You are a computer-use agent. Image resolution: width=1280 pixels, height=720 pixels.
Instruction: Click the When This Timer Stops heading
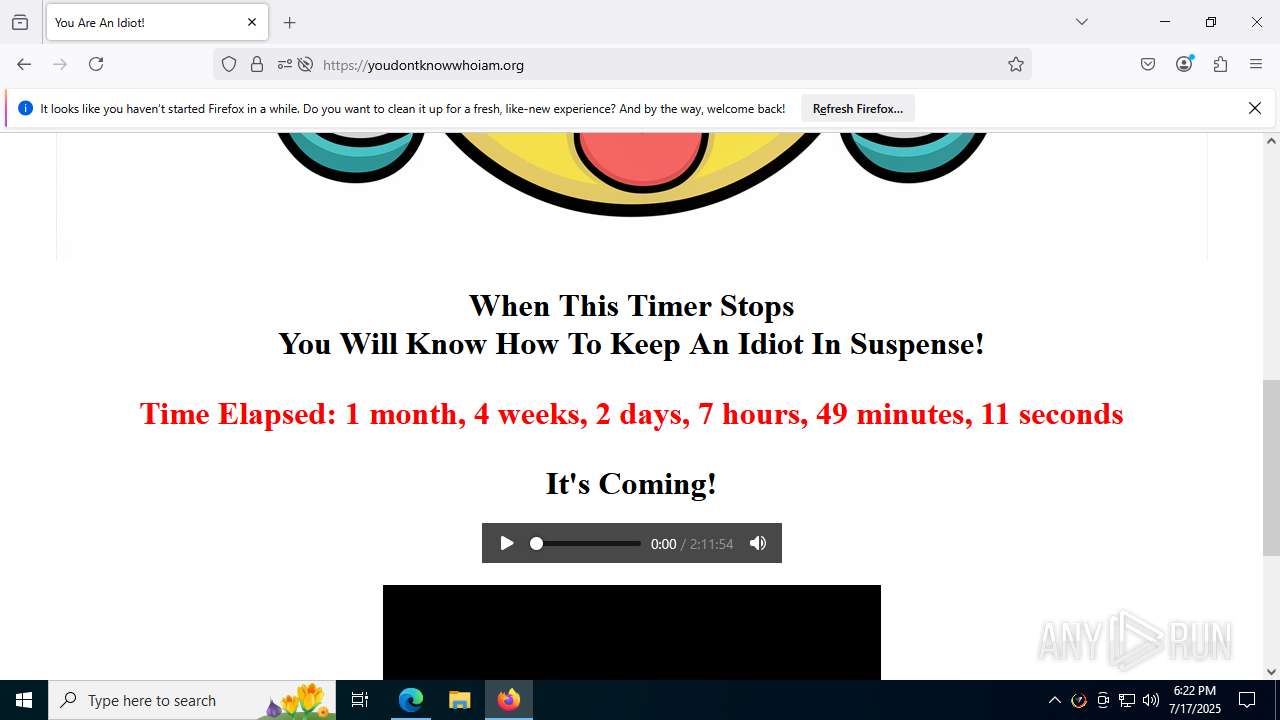(x=631, y=305)
